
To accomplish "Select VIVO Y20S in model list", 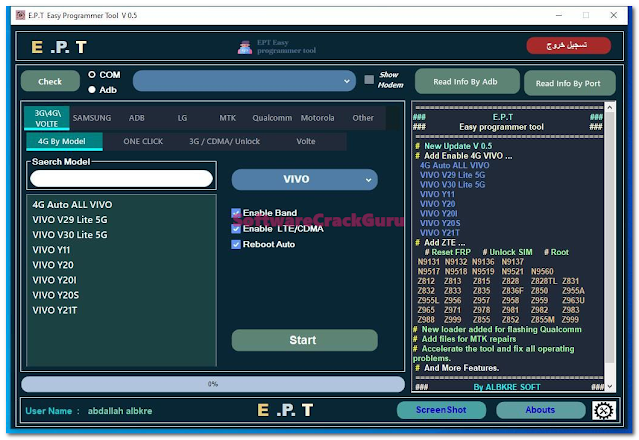I will coord(55,295).
